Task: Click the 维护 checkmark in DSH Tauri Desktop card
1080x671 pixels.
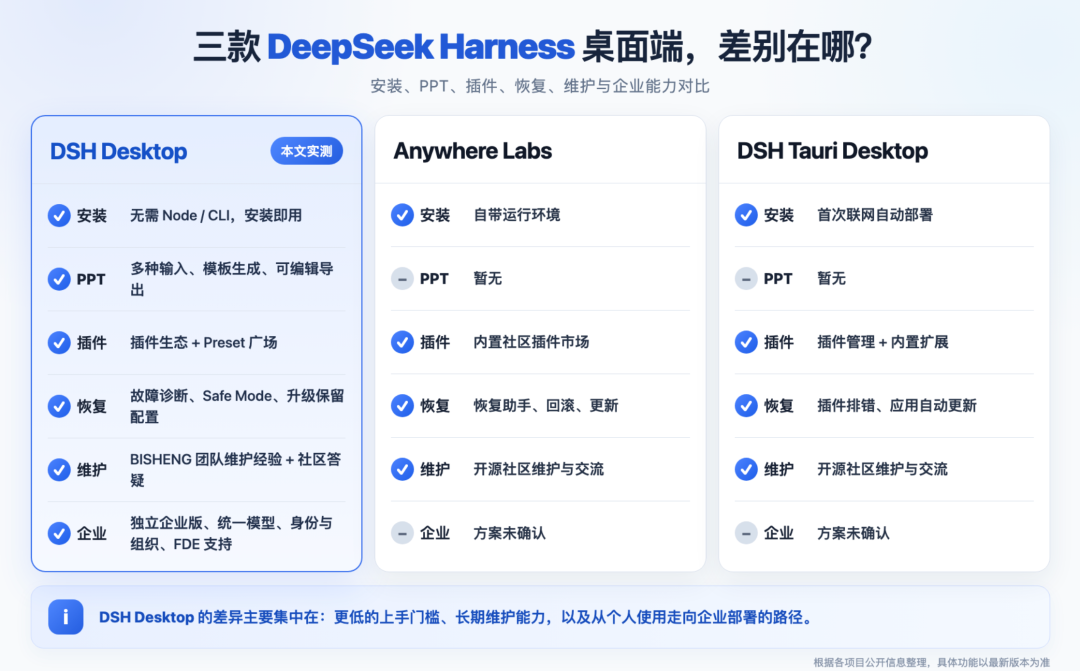Action: pyautogui.click(x=746, y=469)
